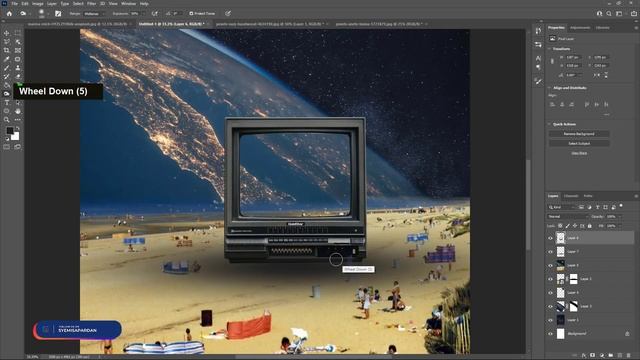The height and width of the screenshot is (360, 640).
Task: Toggle link between width and height
Action: (552, 61)
